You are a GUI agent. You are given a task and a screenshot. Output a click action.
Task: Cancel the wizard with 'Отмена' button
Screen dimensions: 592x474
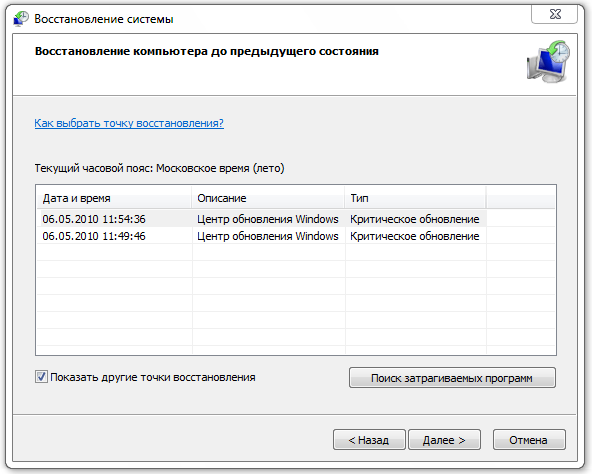[x=529, y=440]
